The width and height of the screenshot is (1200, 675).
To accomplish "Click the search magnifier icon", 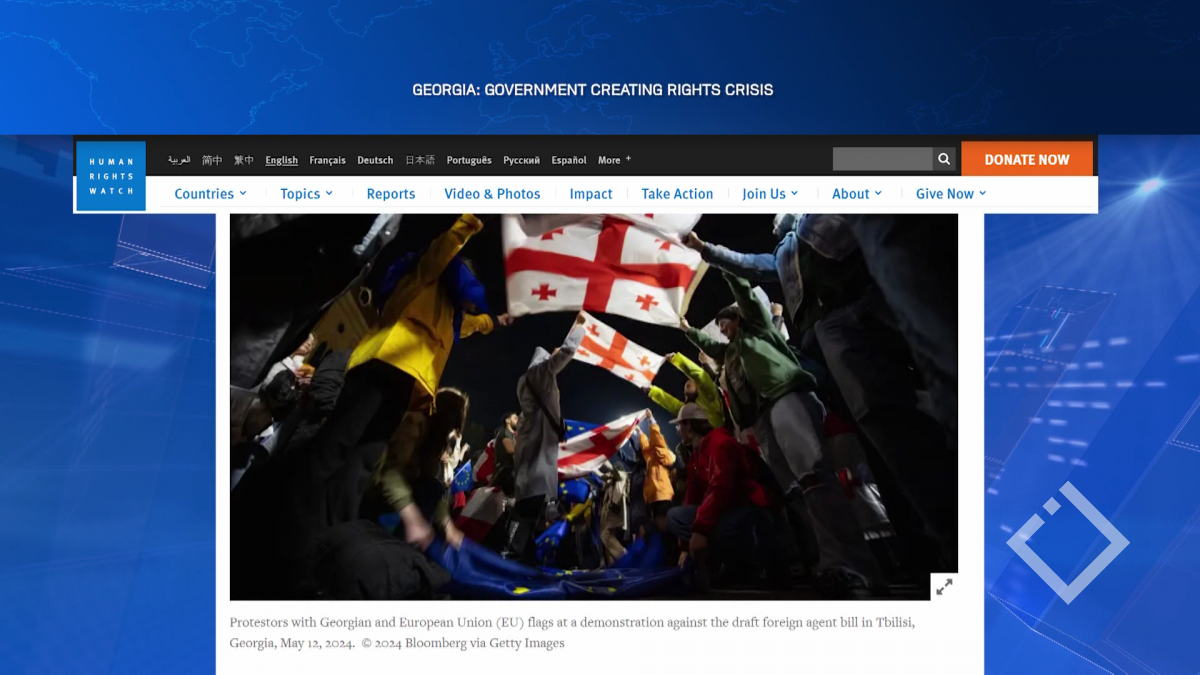I will pyautogui.click(x=944, y=159).
